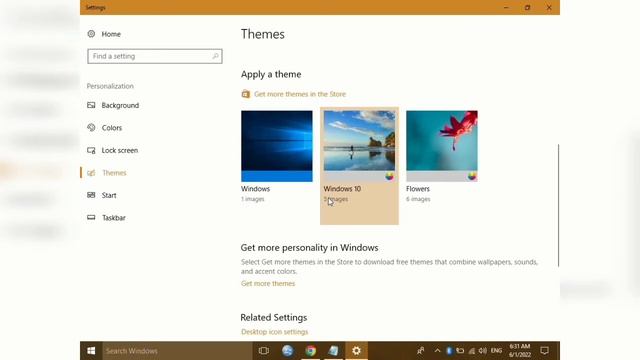Open Colors personalization page
Image resolution: width=640 pixels, height=360 pixels.
104,128
